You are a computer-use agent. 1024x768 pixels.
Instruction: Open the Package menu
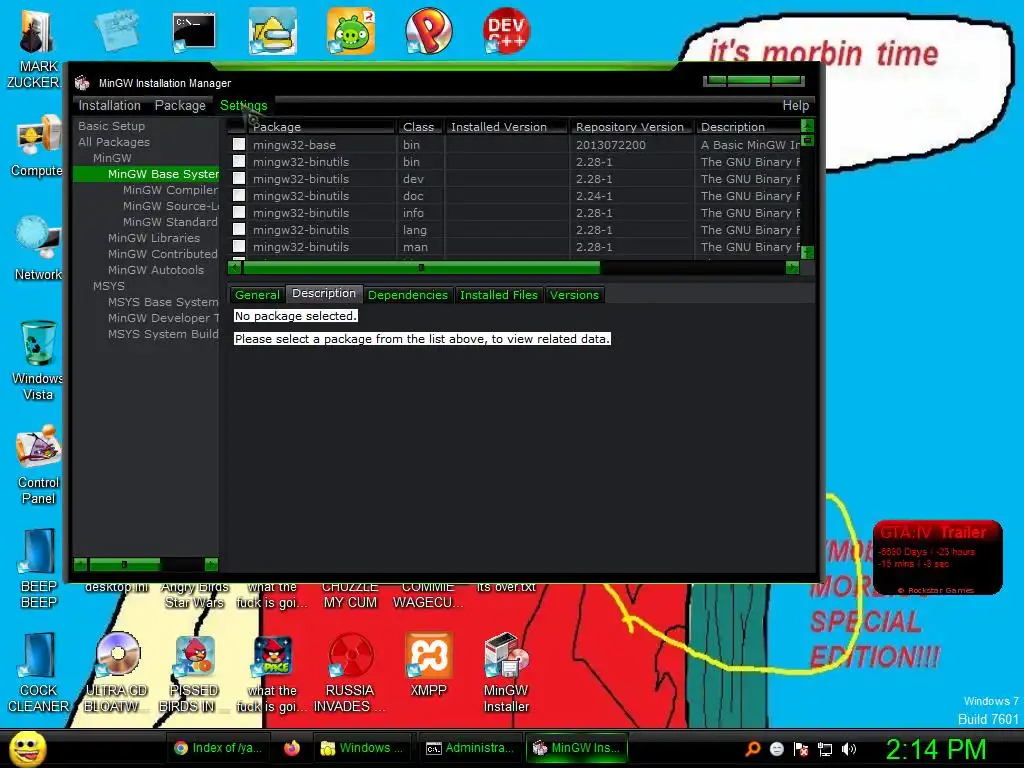[x=180, y=105]
